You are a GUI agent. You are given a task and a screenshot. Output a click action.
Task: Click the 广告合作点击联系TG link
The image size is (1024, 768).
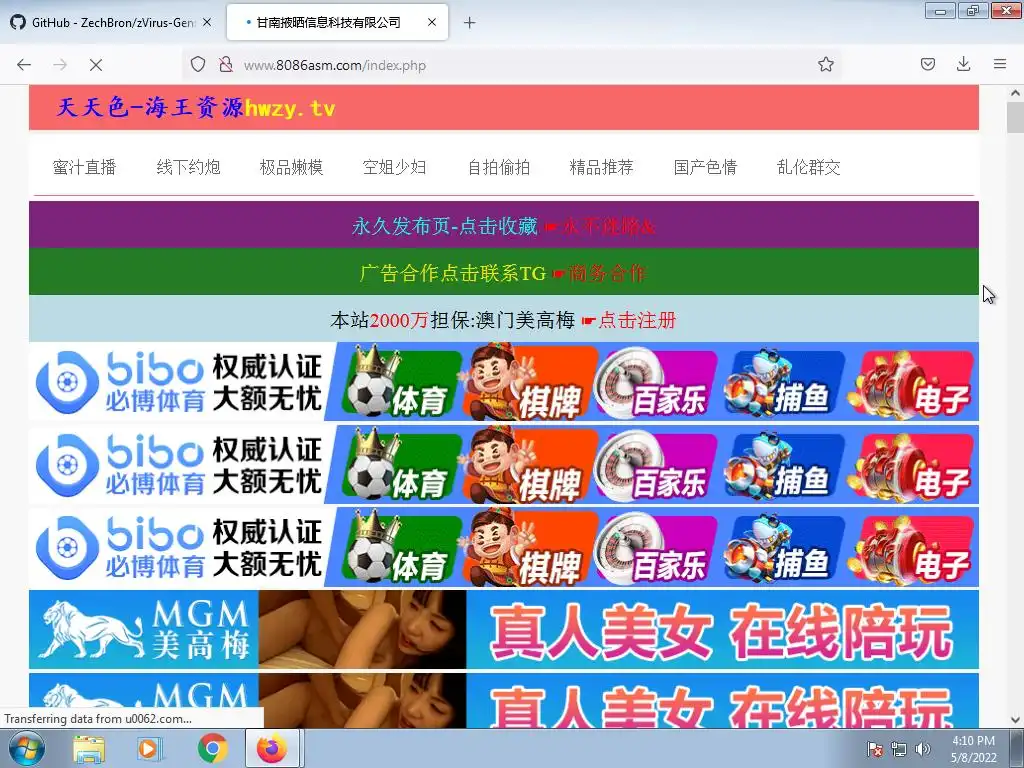[452, 273]
